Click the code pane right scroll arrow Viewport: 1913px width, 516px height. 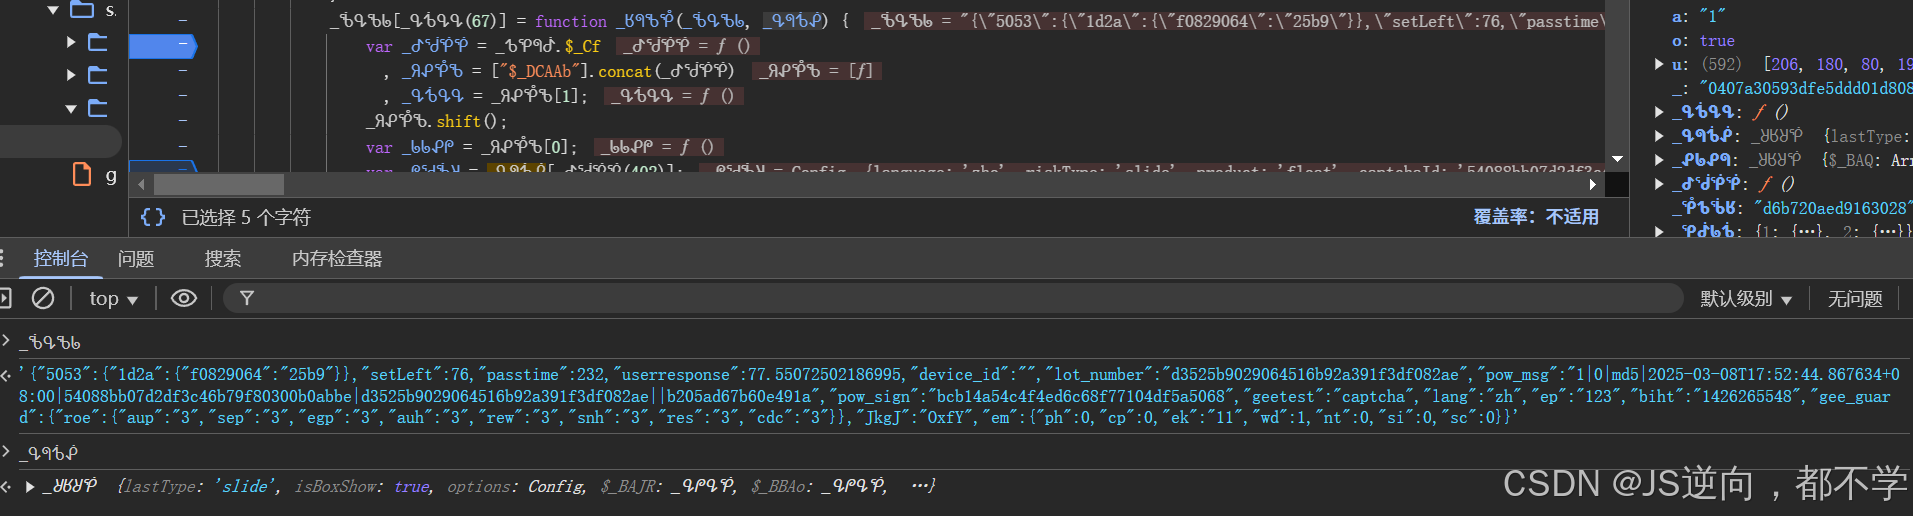[x=1592, y=185]
